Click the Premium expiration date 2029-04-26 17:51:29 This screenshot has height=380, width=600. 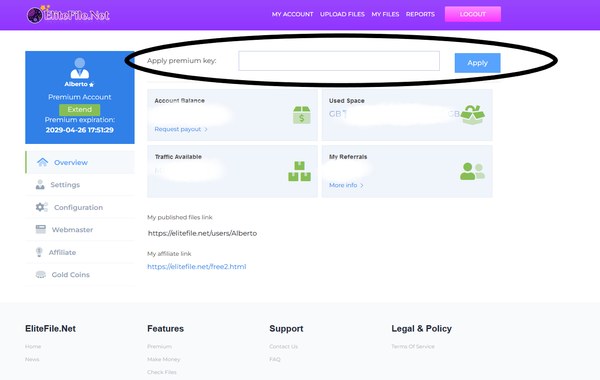80,130
